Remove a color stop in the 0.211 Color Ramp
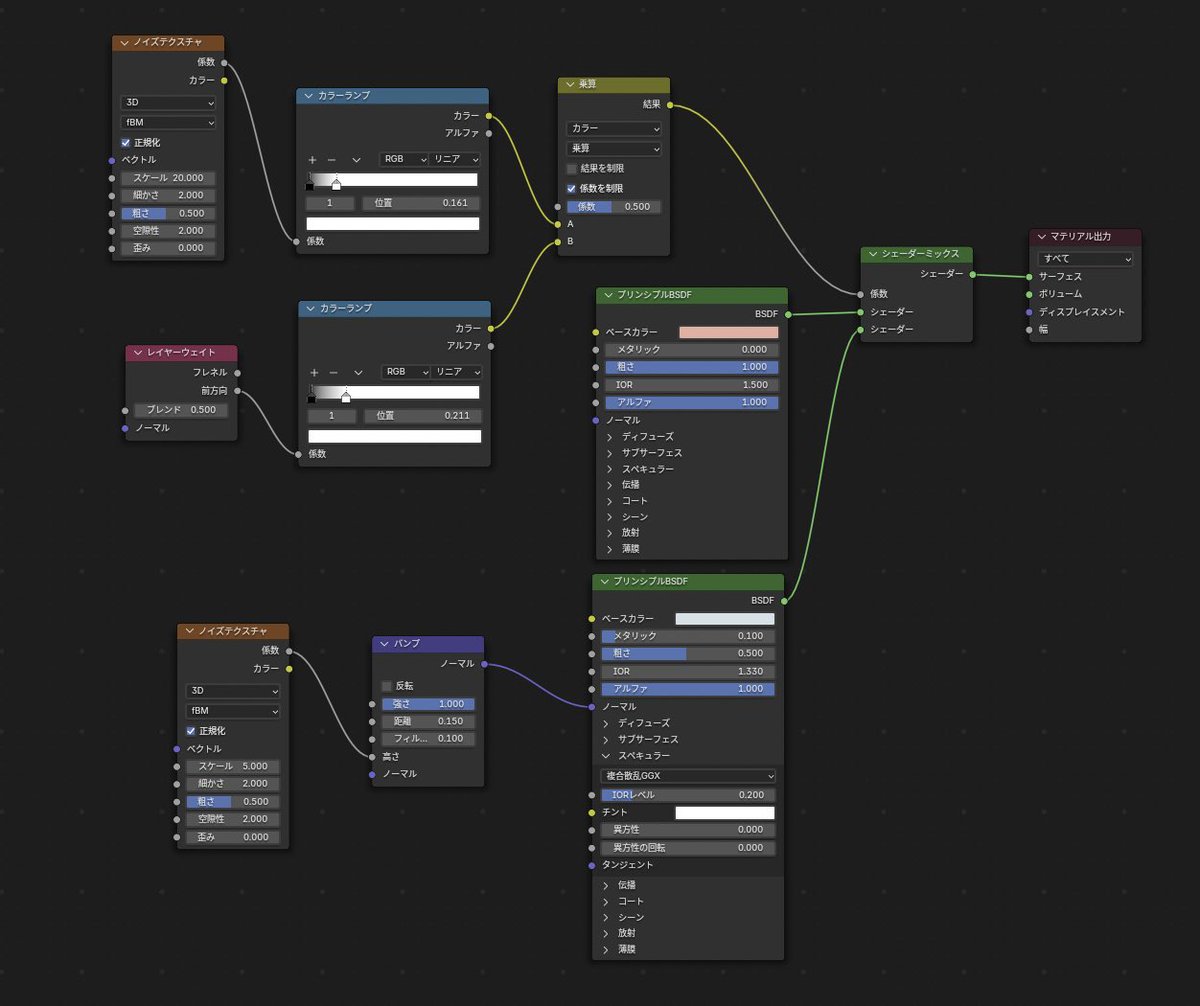The height and width of the screenshot is (1006, 1200). click(x=334, y=372)
